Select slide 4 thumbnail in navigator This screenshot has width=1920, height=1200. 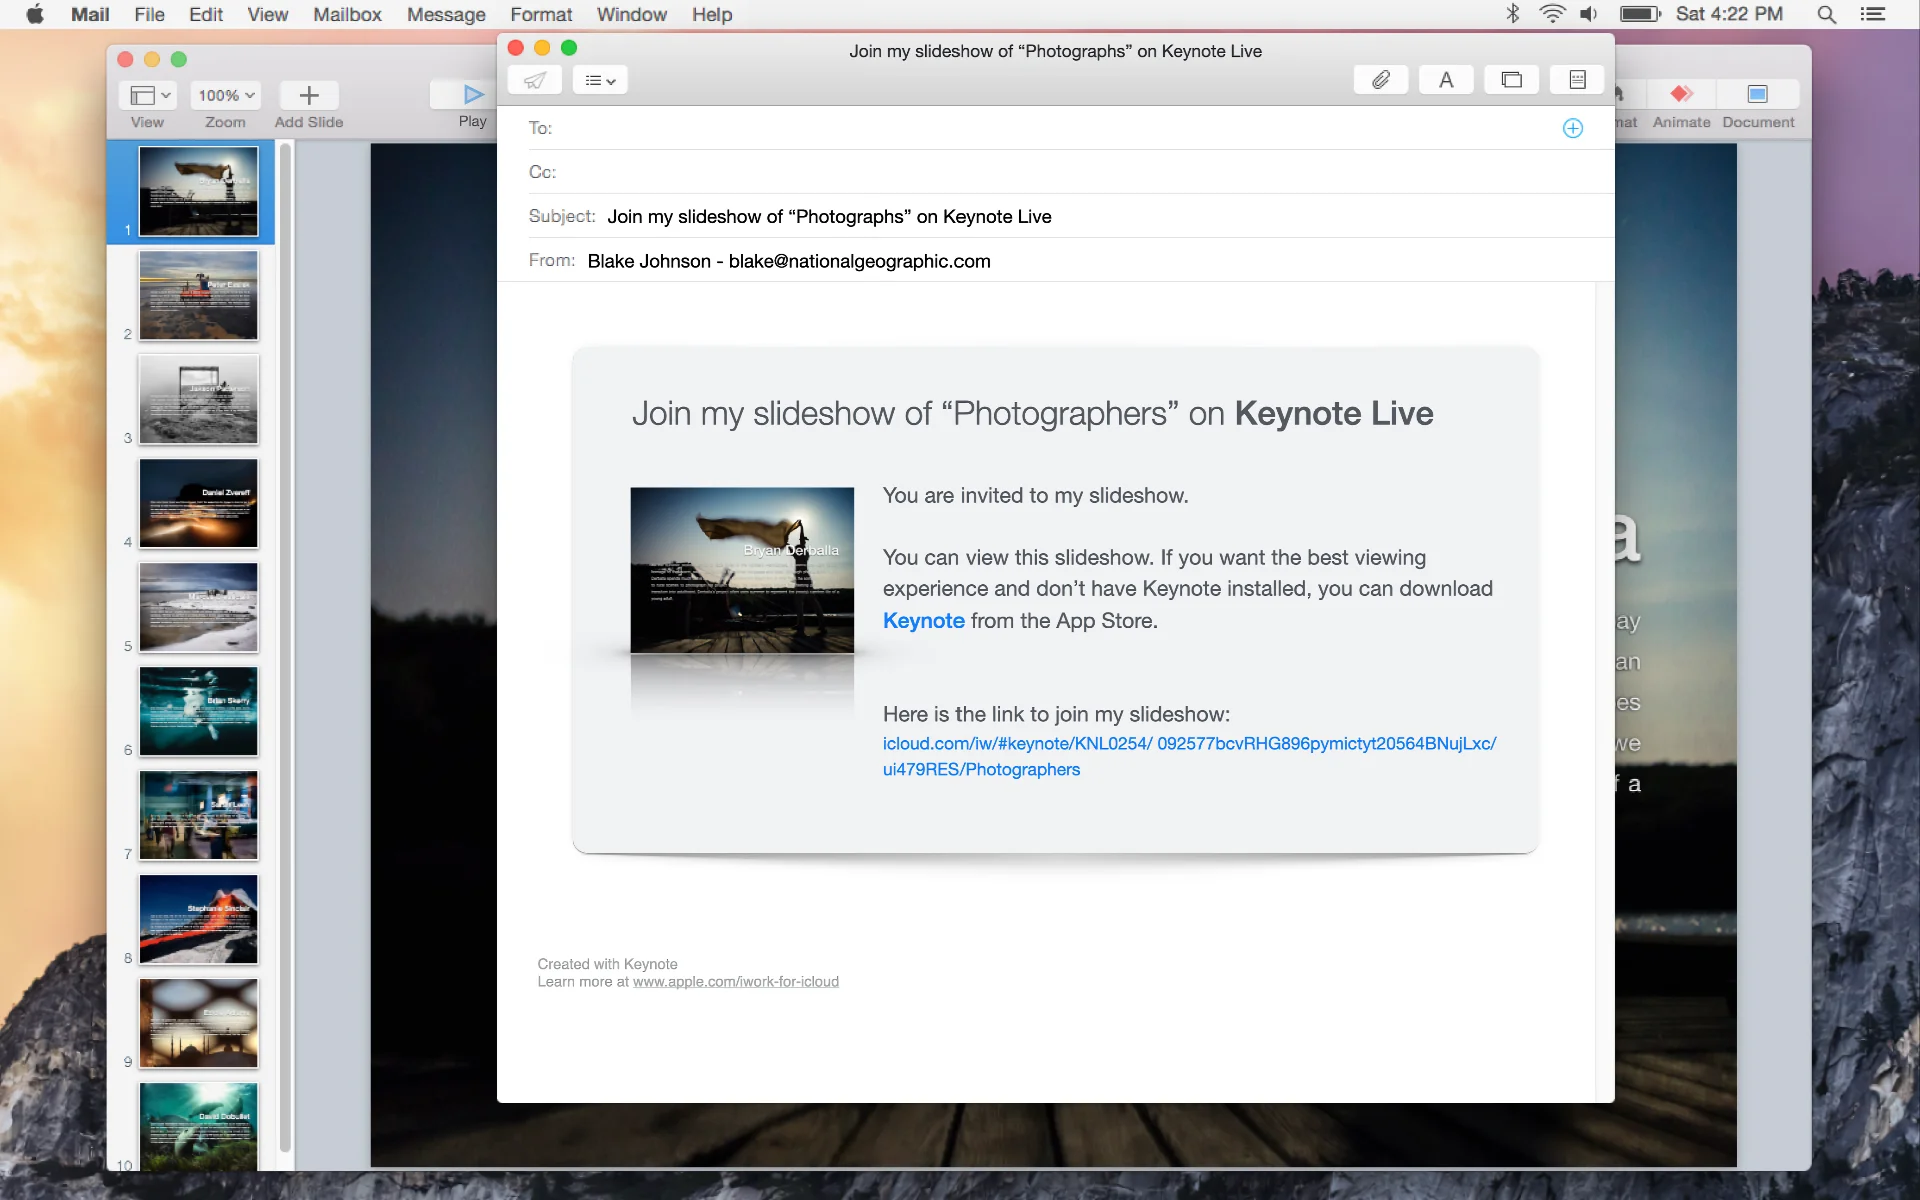pos(198,504)
